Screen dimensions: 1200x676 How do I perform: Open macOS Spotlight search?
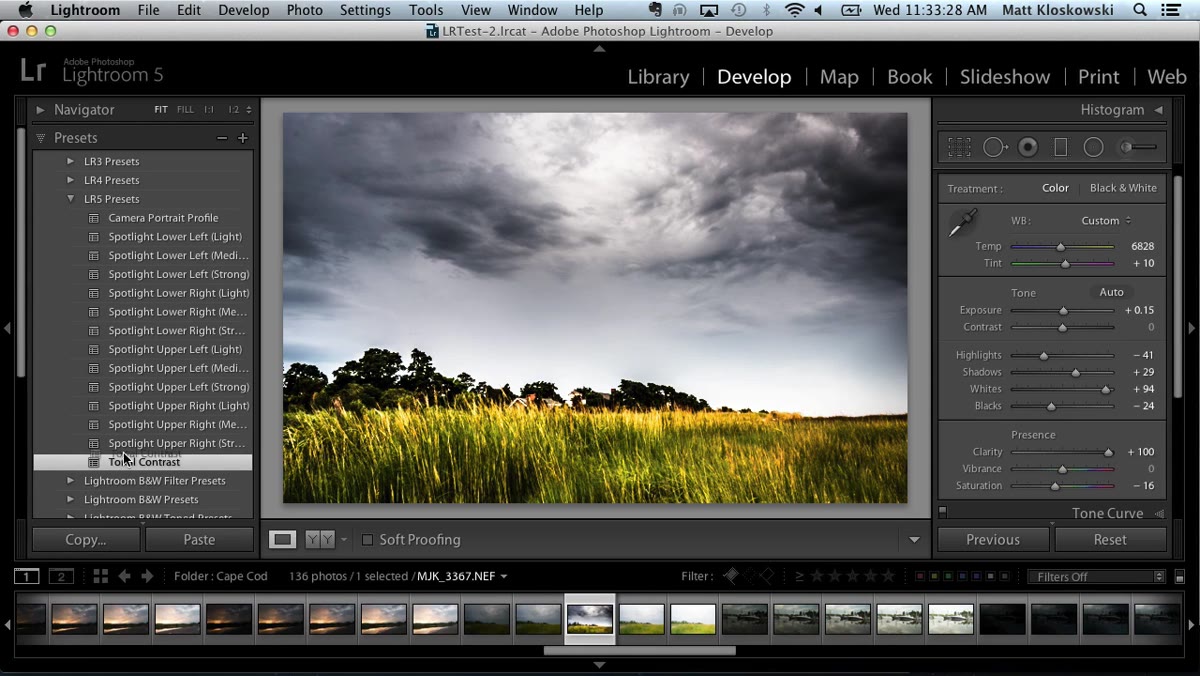pos(1141,10)
